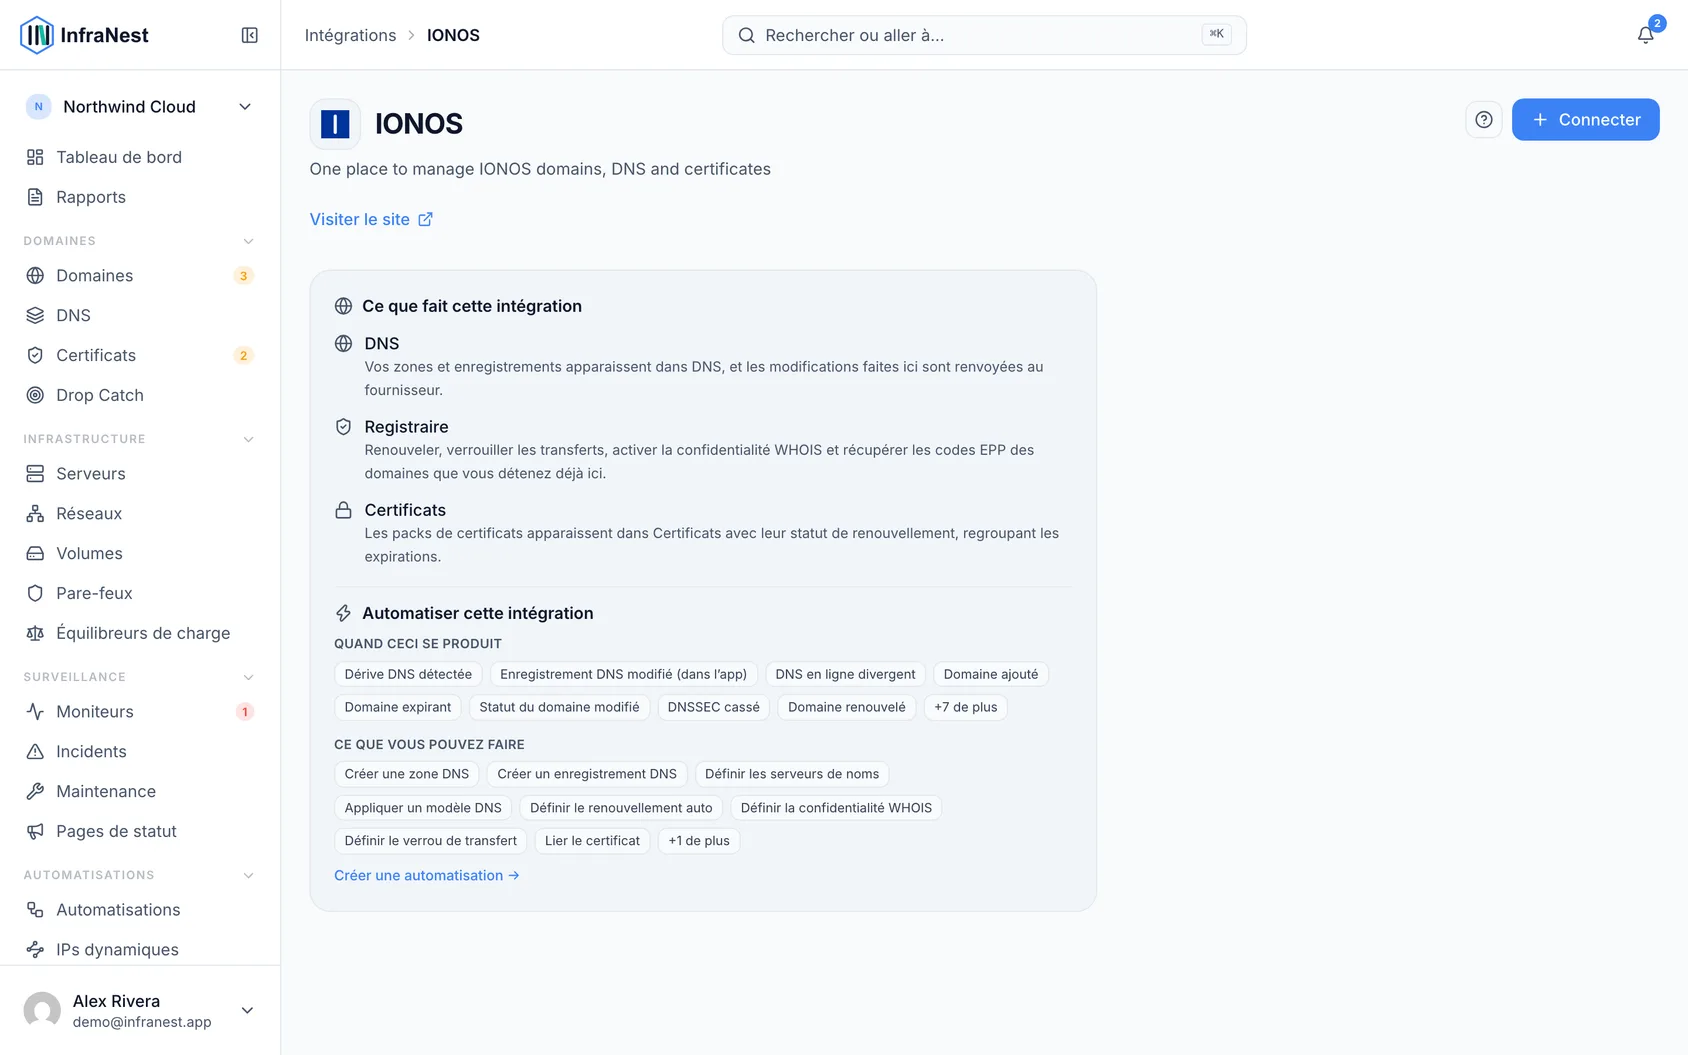Screen dimensions: 1688x1055
Task: Expand the Alex Rivera account menu
Action: pyautogui.click(x=247, y=1010)
